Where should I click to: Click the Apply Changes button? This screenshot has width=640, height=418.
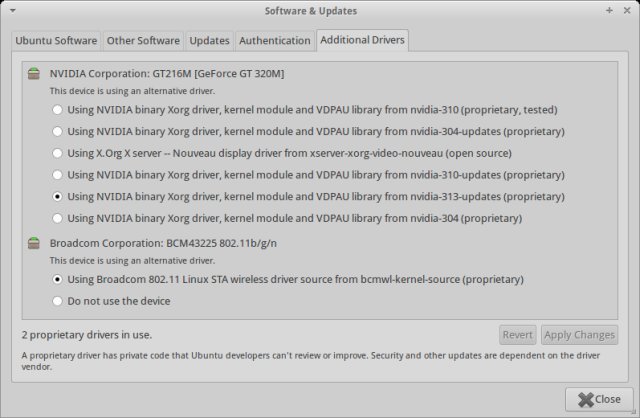pos(579,335)
